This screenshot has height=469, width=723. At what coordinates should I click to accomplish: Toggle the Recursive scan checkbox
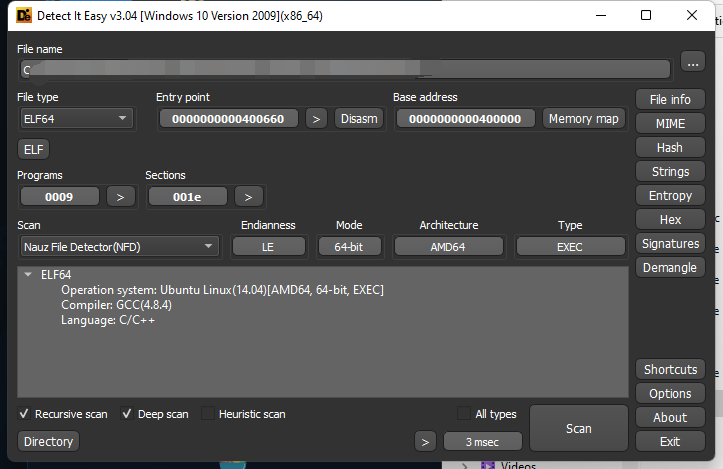24,414
